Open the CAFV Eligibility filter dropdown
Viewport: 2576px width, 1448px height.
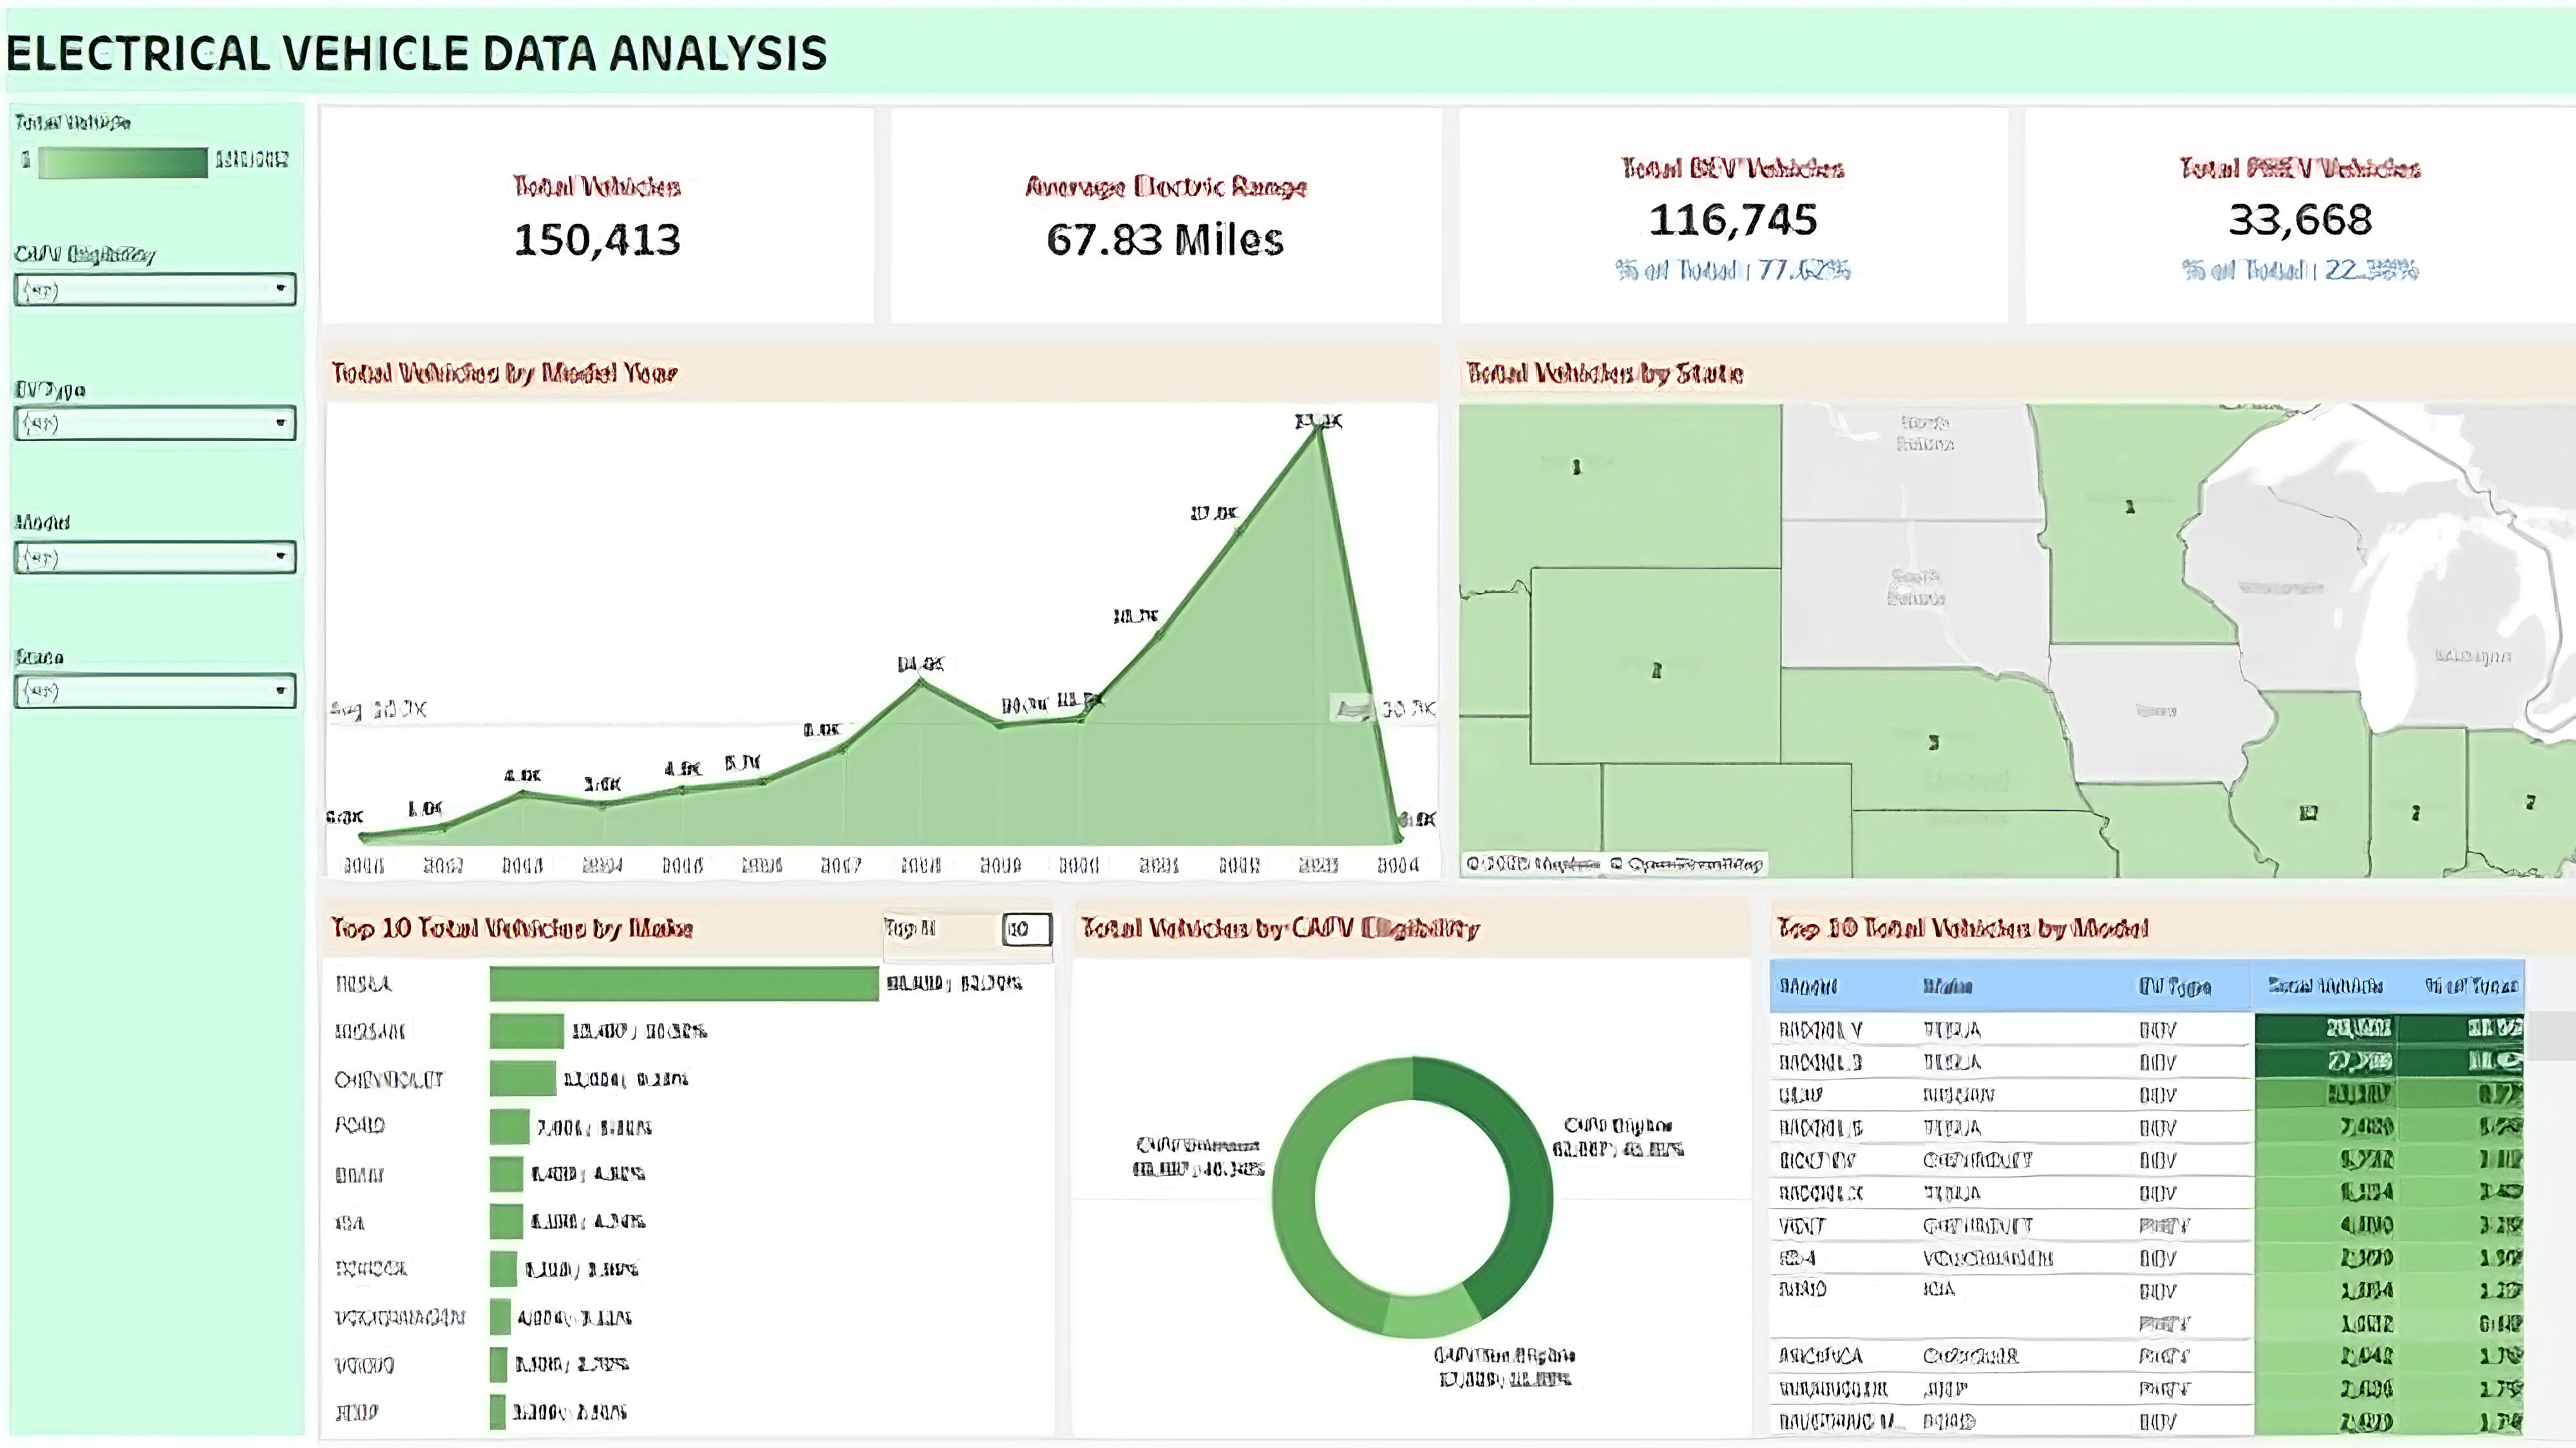(155, 290)
